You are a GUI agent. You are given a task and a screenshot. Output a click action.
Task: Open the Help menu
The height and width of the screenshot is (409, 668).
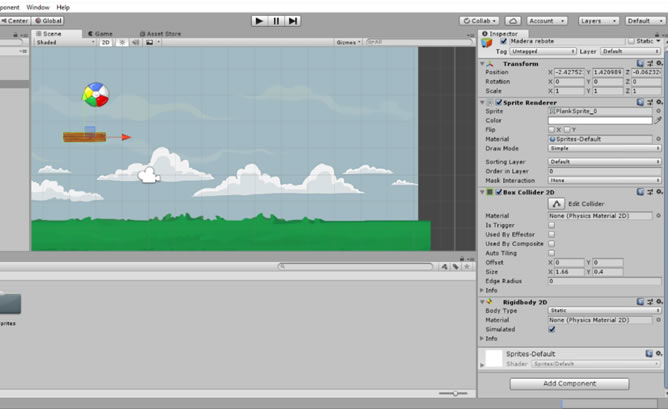63,7
